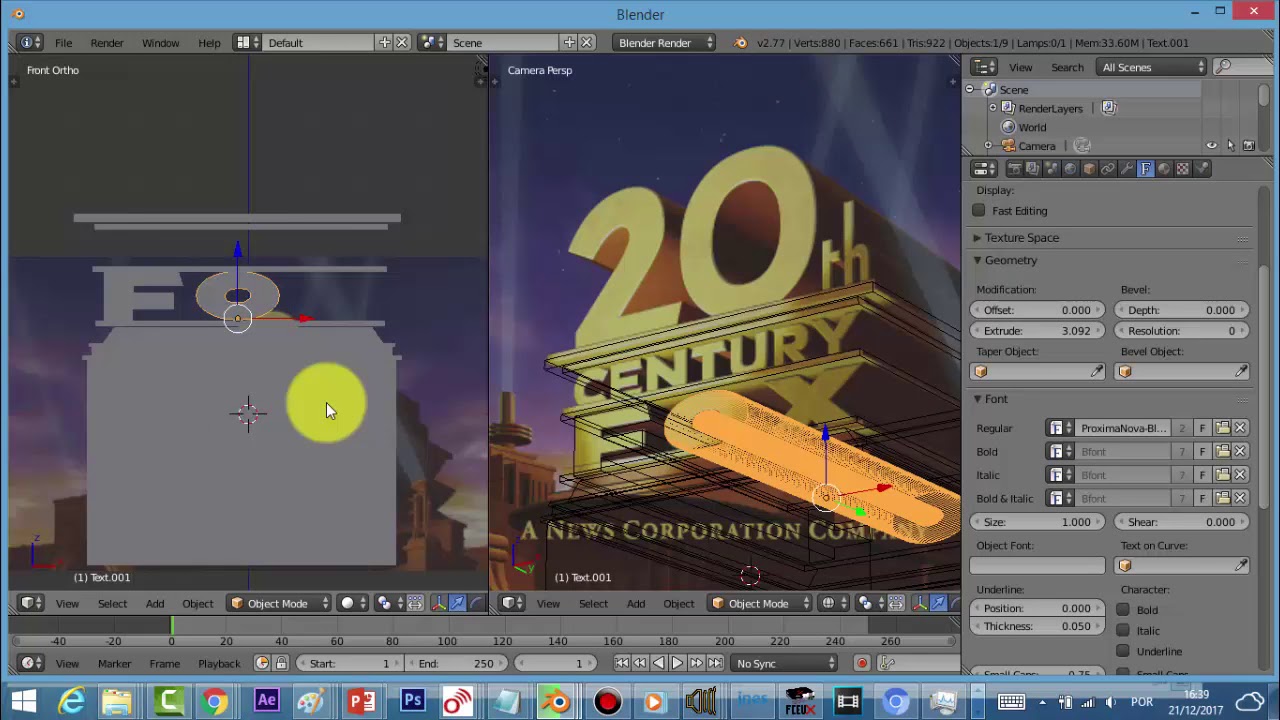Open the Window menu
The width and height of the screenshot is (1280, 720).
tap(160, 43)
